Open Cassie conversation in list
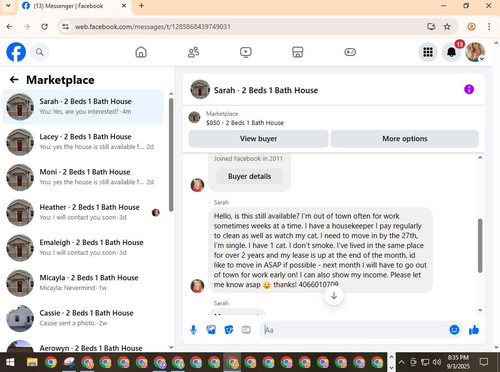 83,319
